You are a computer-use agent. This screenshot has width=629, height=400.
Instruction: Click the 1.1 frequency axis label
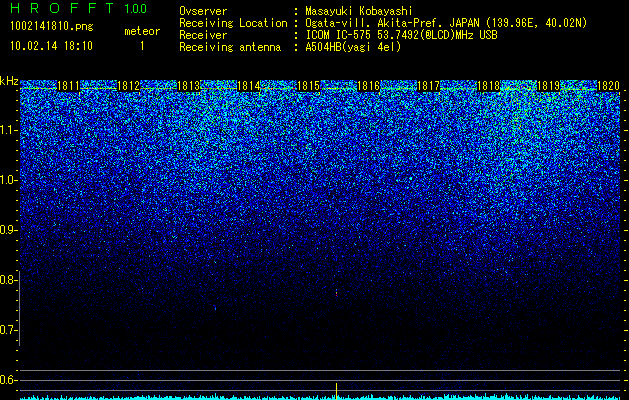(x=7, y=130)
